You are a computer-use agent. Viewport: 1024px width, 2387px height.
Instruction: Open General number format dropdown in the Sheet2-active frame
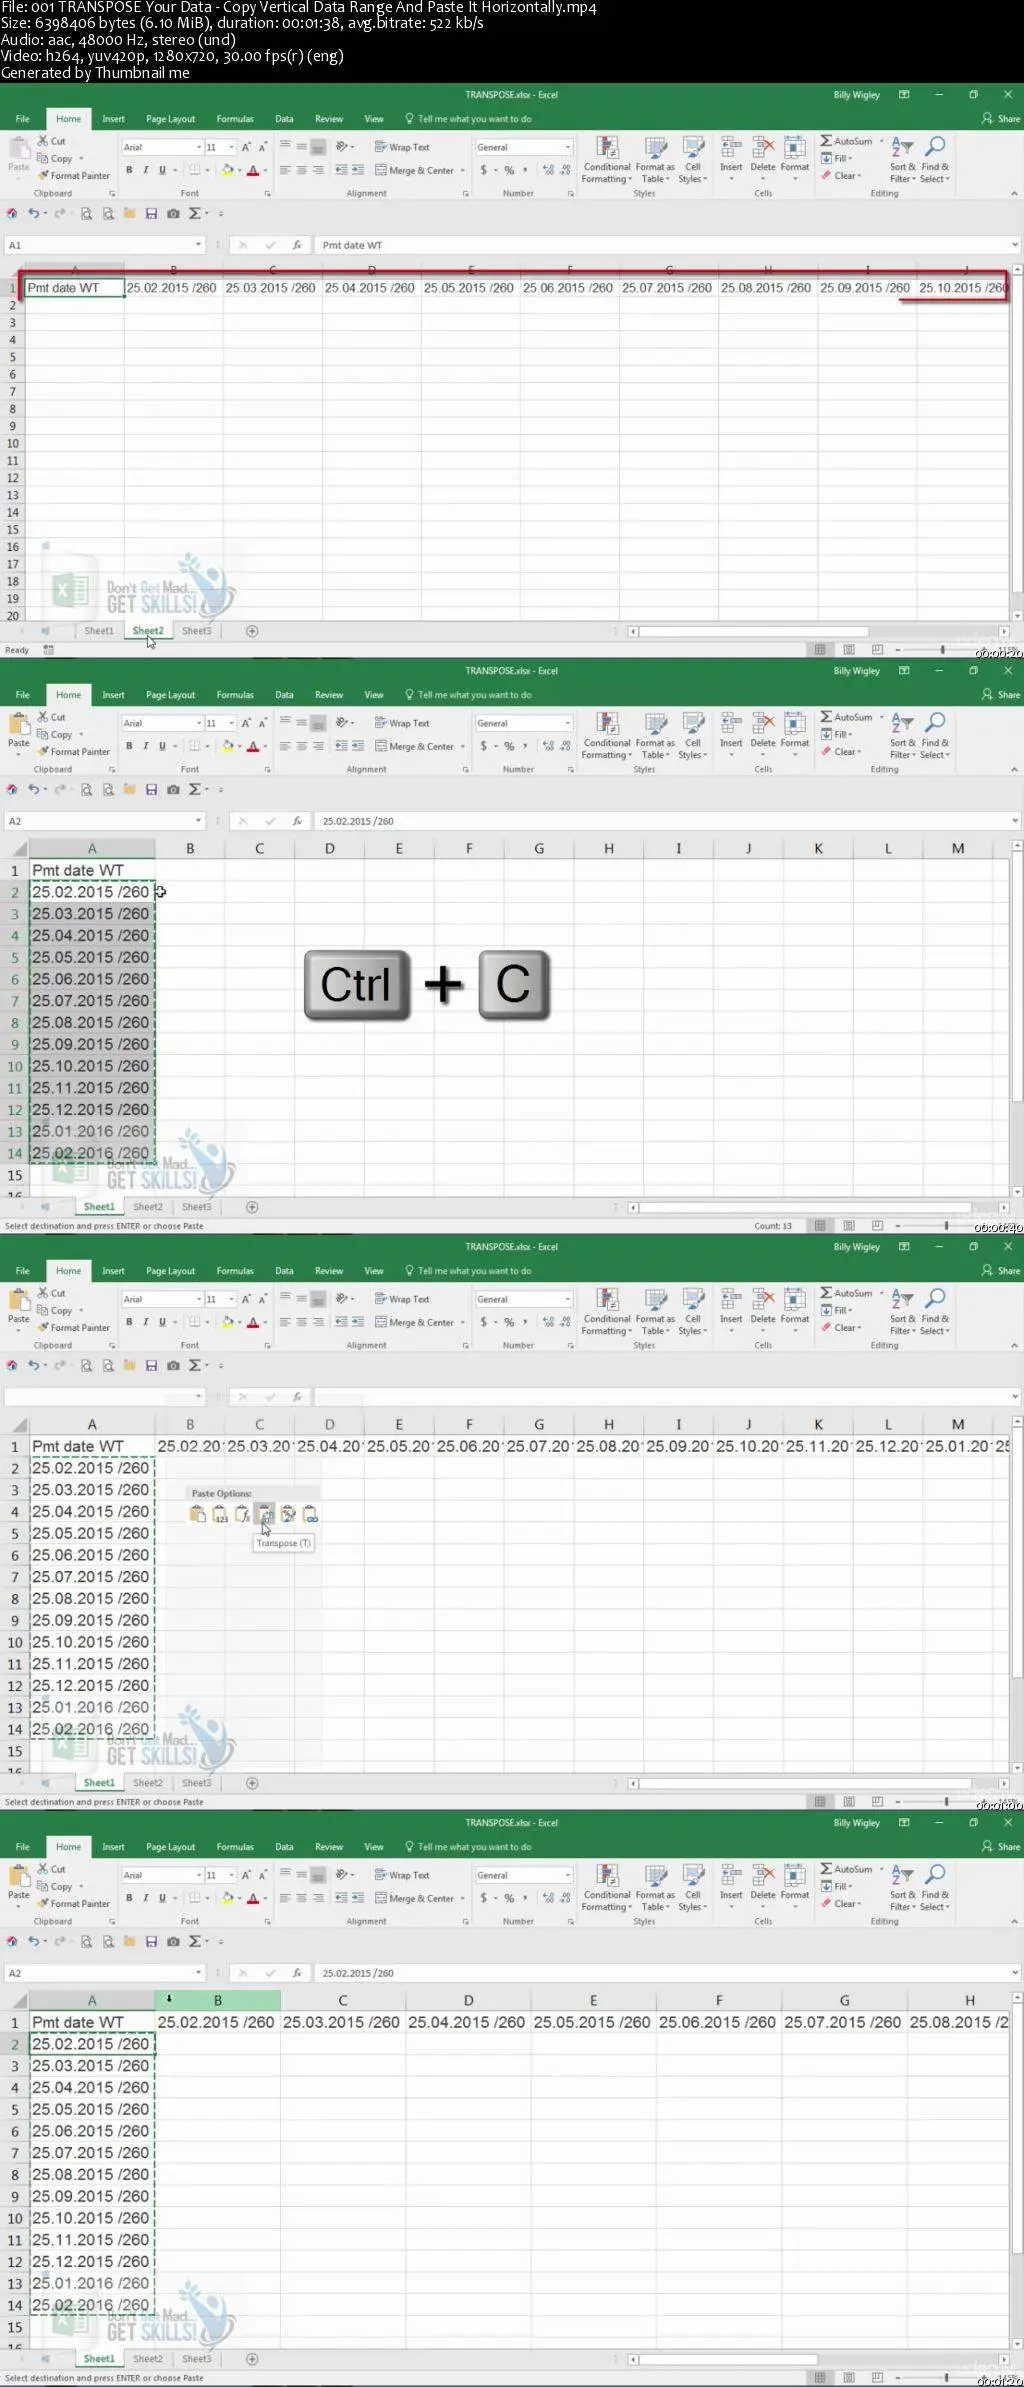click(x=568, y=147)
